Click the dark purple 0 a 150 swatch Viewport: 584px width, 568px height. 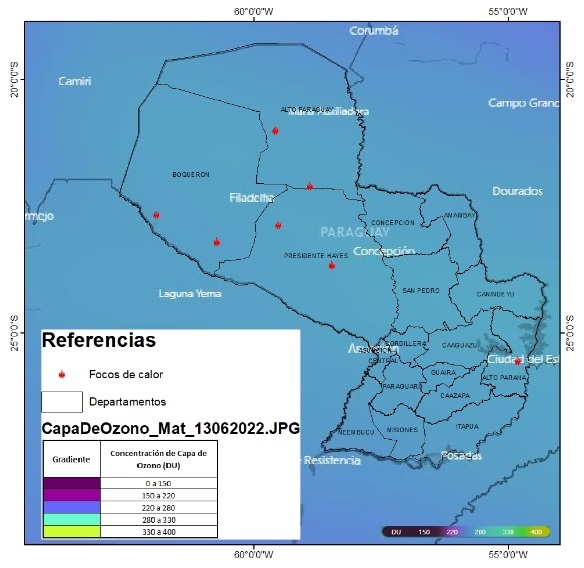click(72, 483)
